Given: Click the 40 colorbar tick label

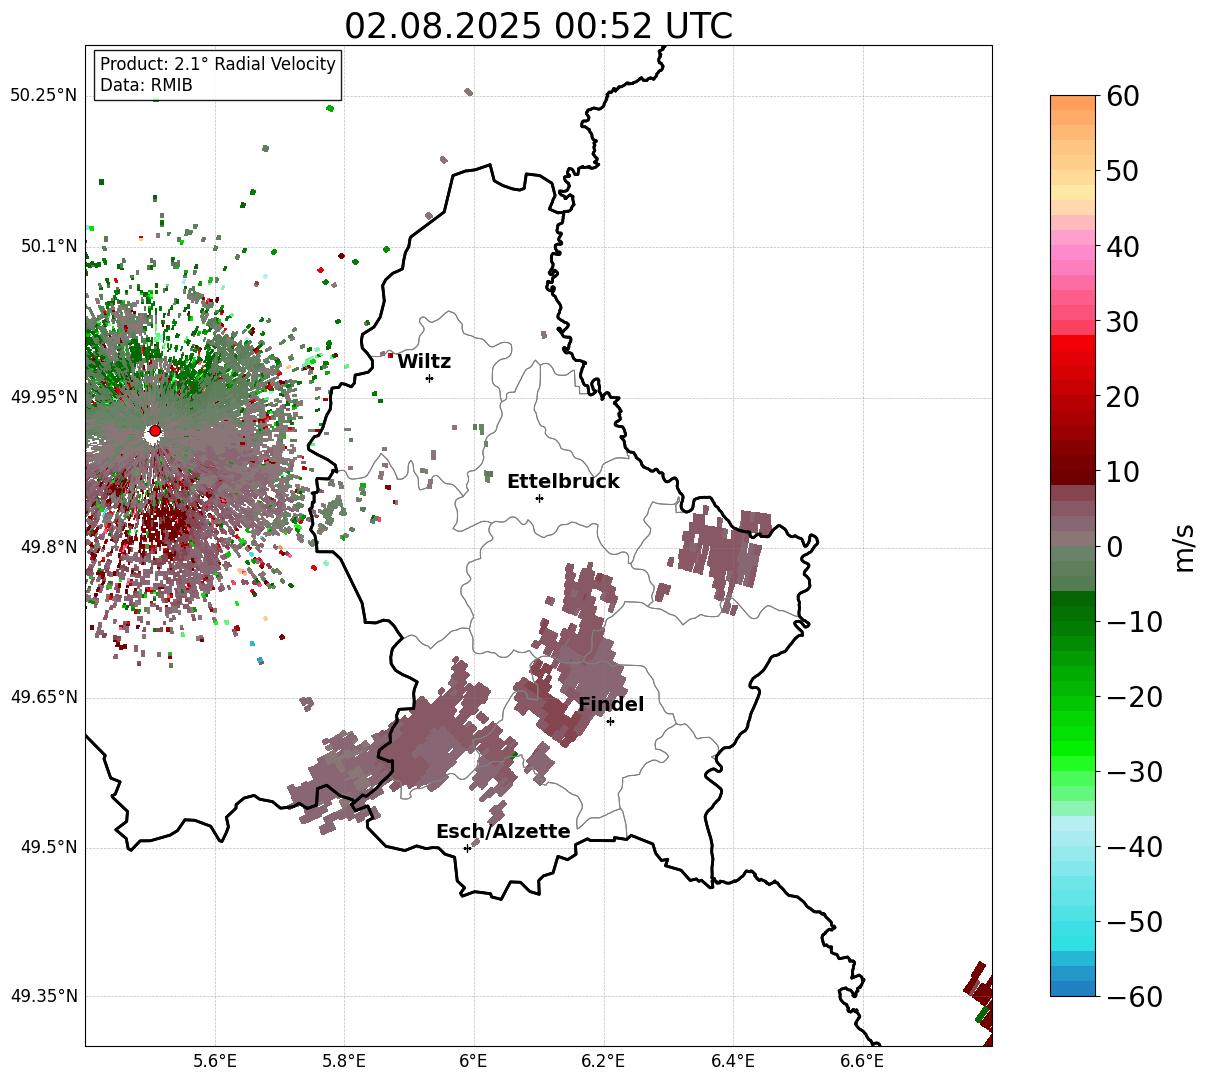Looking at the screenshot, I should [x=1122, y=246].
